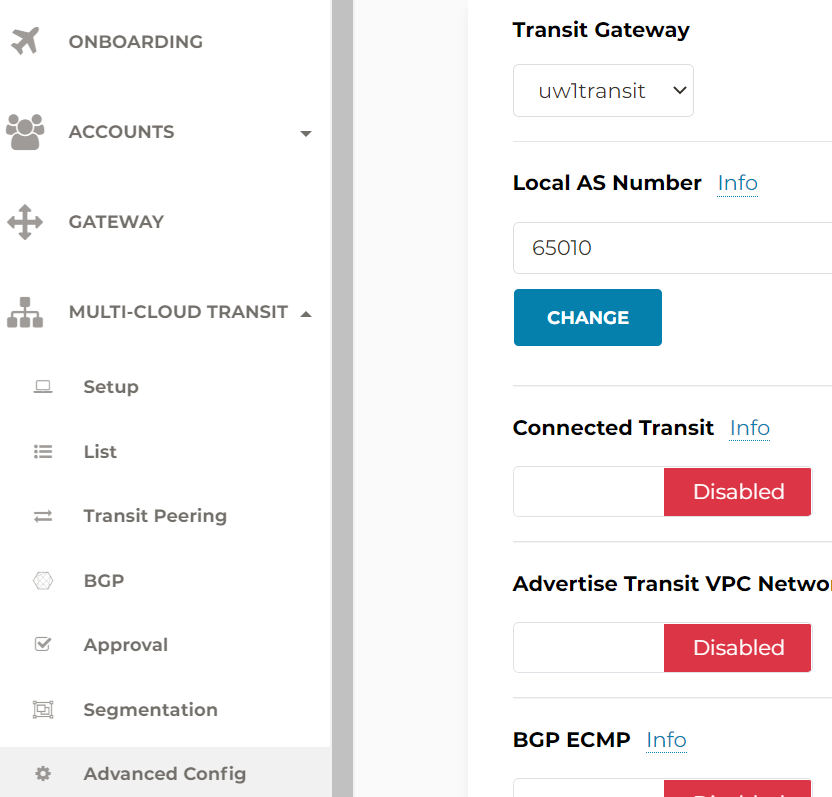Toggle the Connected Transit Disabled switch
The width and height of the screenshot is (832, 797).
coord(662,491)
